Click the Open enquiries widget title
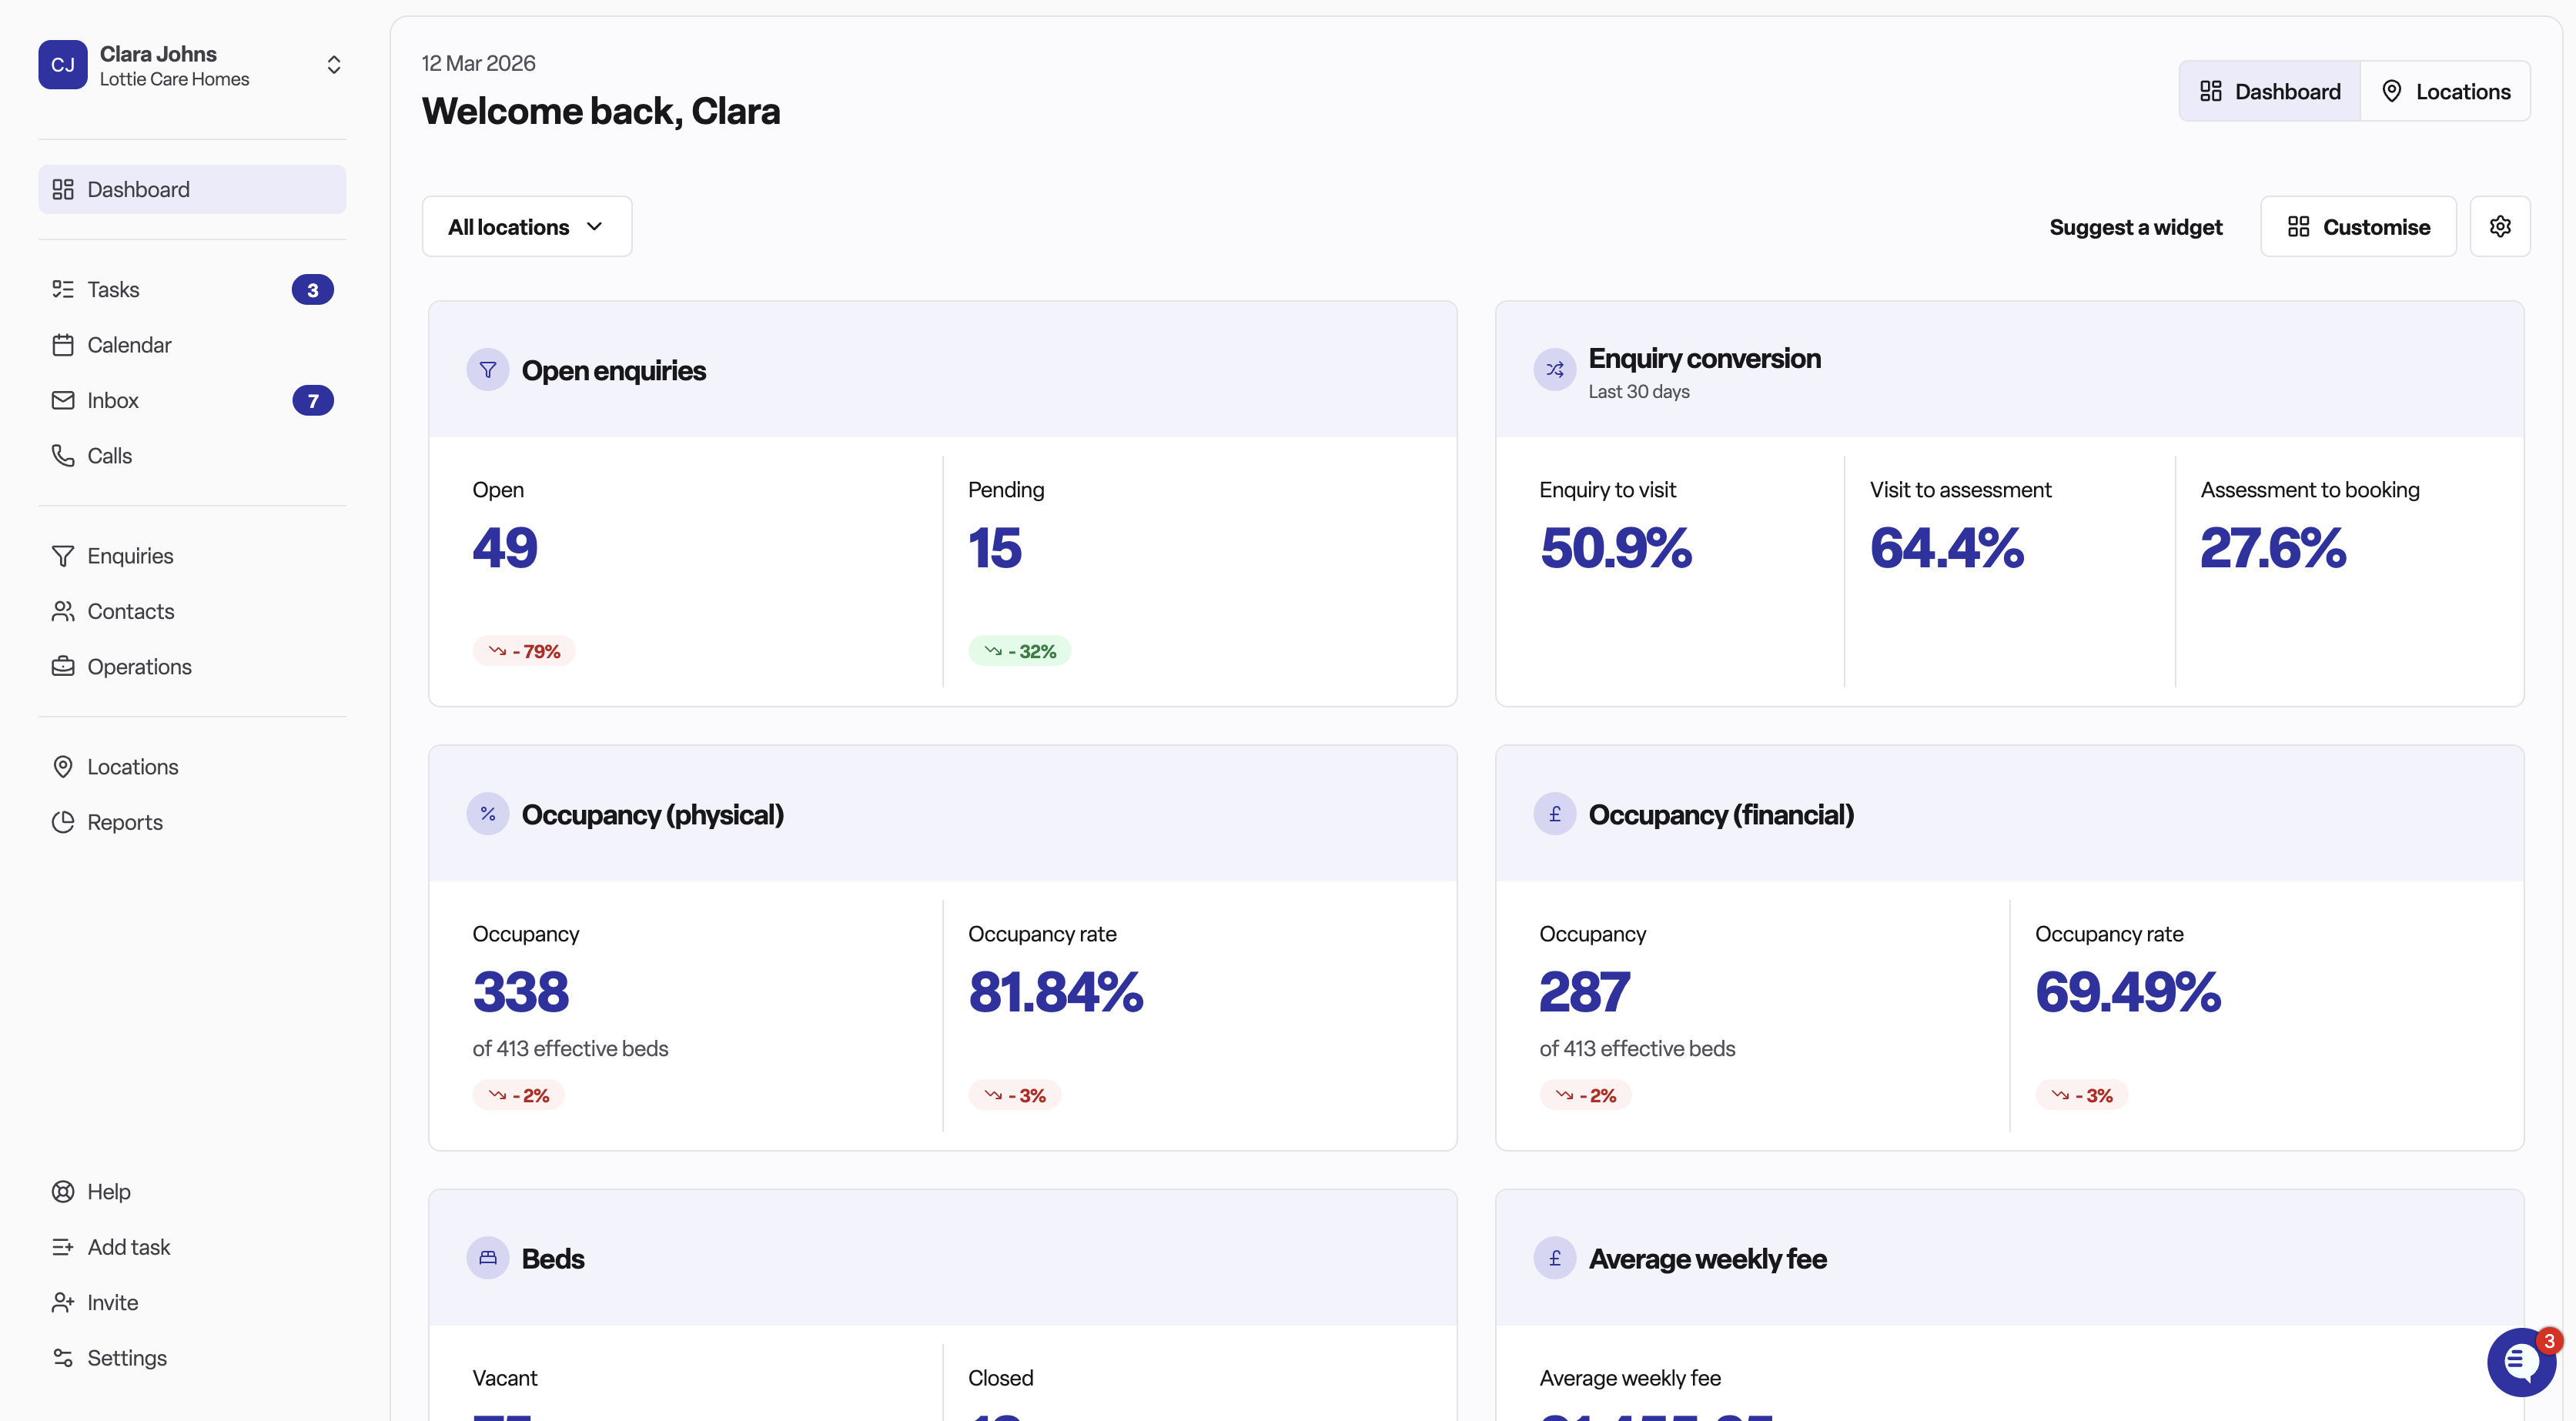Viewport: 2576px width, 1421px height. [x=614, y=370]
